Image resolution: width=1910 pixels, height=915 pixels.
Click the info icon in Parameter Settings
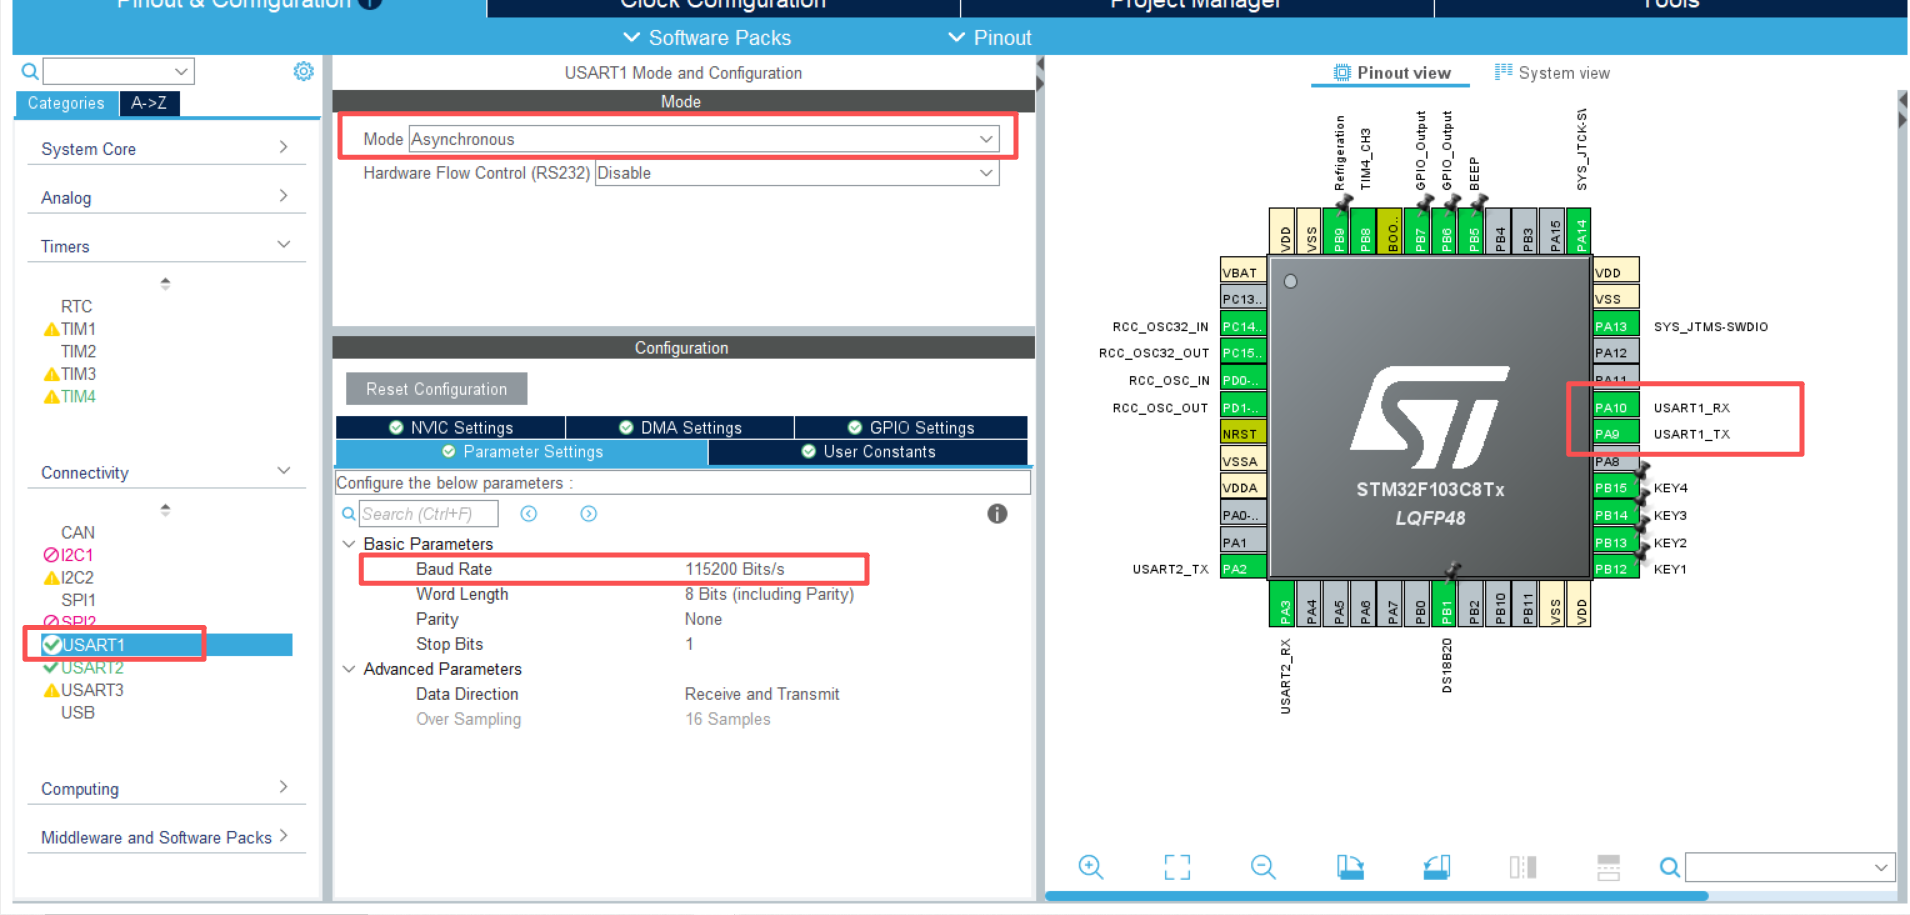pyautogui.click(x=997, y=514)
